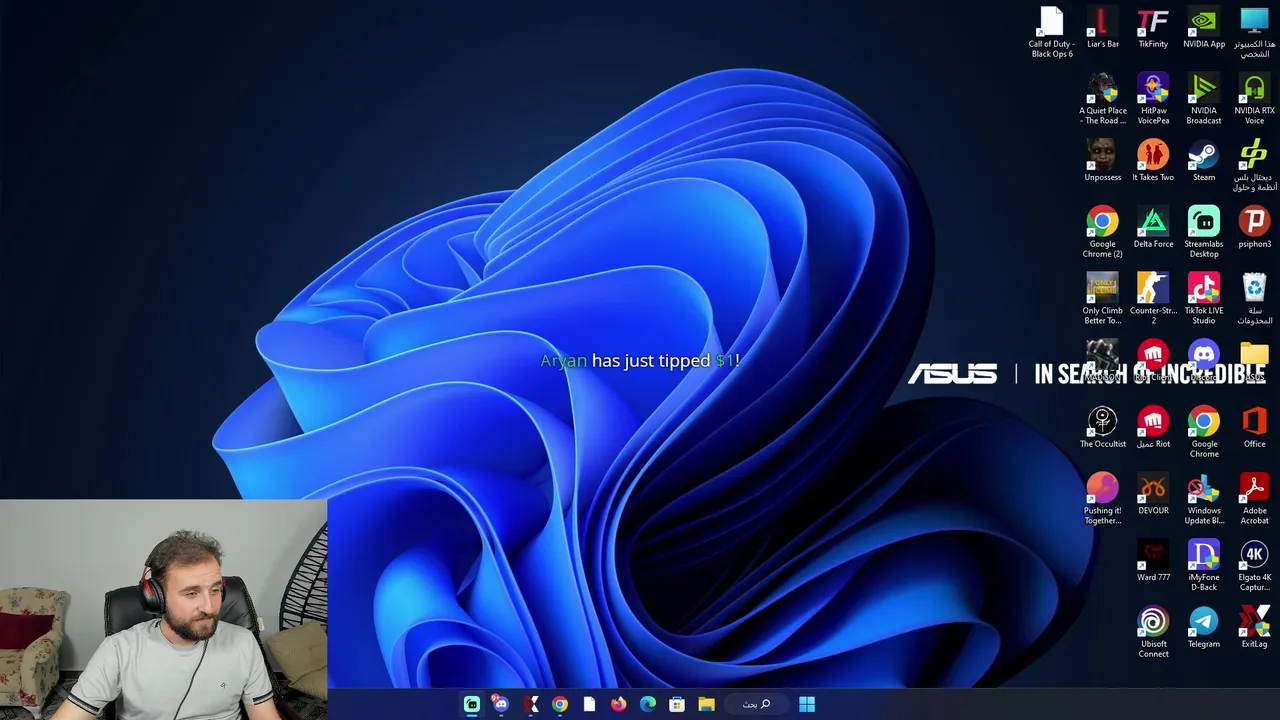Open the DEVOUR game shortcut

tap(1153, 495)
